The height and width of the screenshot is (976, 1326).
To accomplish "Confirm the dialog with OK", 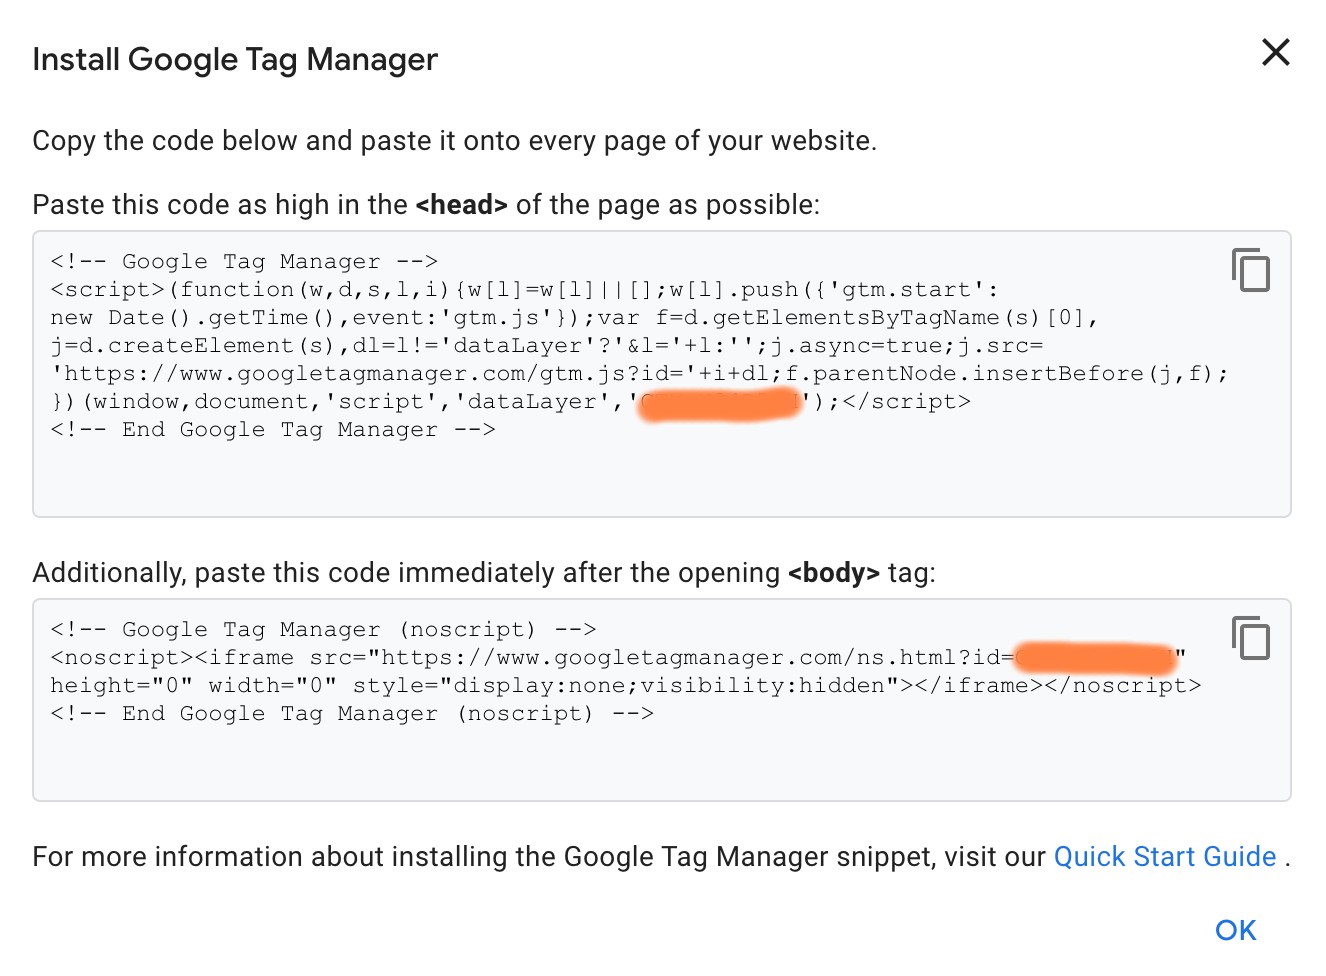I will click(x=1234, y=930).
